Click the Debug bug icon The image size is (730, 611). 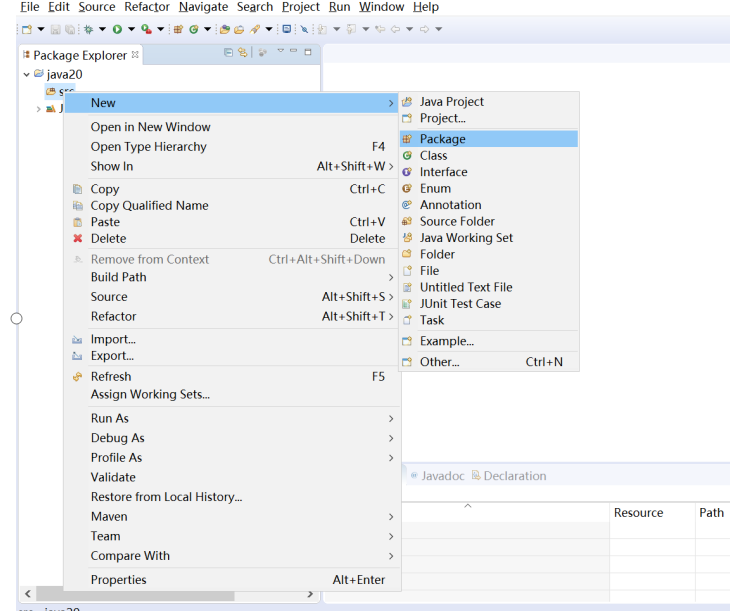tap(88, 29)
